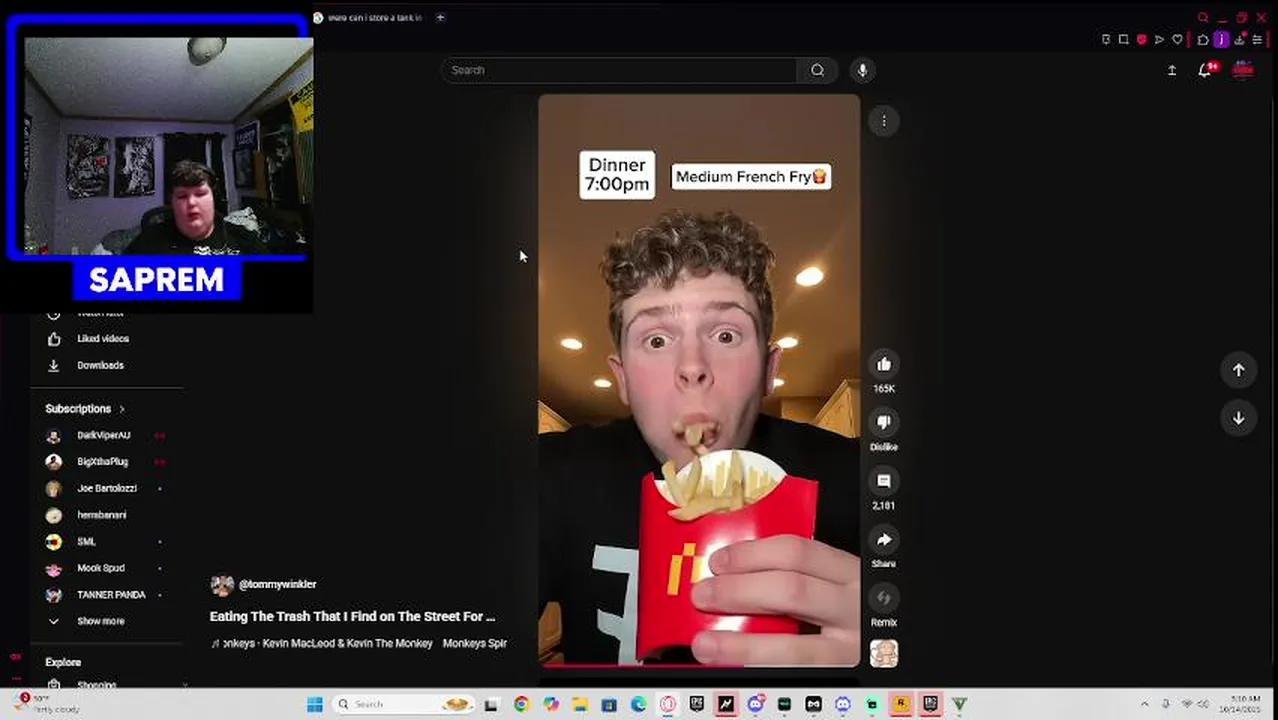Screen dimensions: 1278x720
Task: Open DarkViperAU channel subscription
Action: 105,436
